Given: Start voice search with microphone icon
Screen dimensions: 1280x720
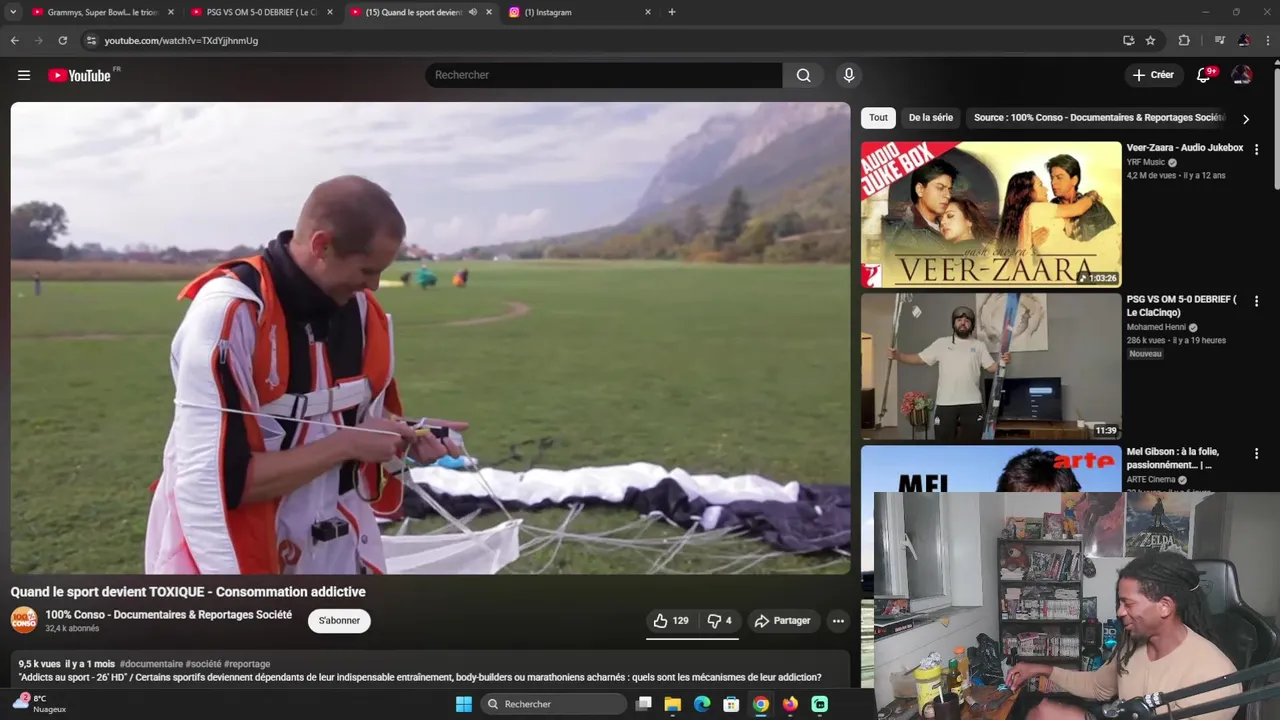Looking at the screenshot, I should pyautogui.click(x=849, y=75).
